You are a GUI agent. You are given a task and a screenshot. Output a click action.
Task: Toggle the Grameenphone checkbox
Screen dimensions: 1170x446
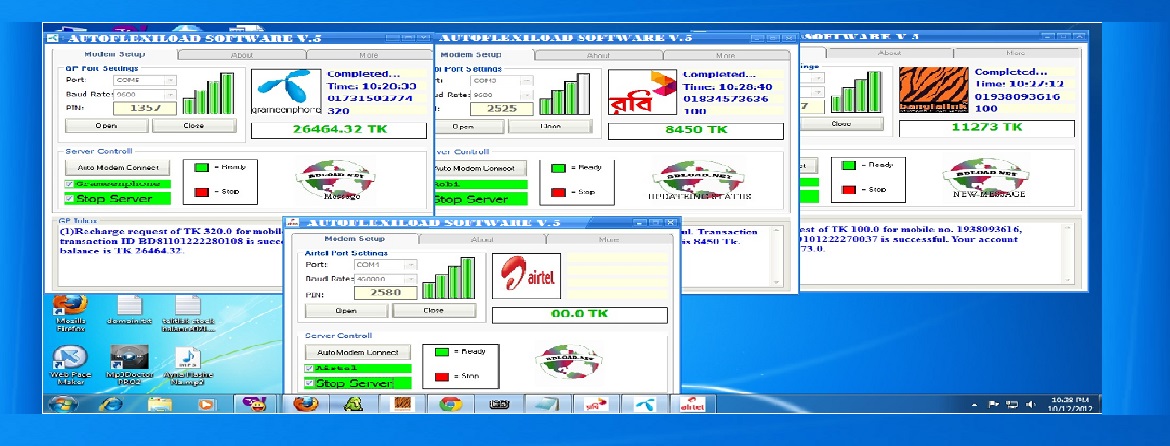69,183
